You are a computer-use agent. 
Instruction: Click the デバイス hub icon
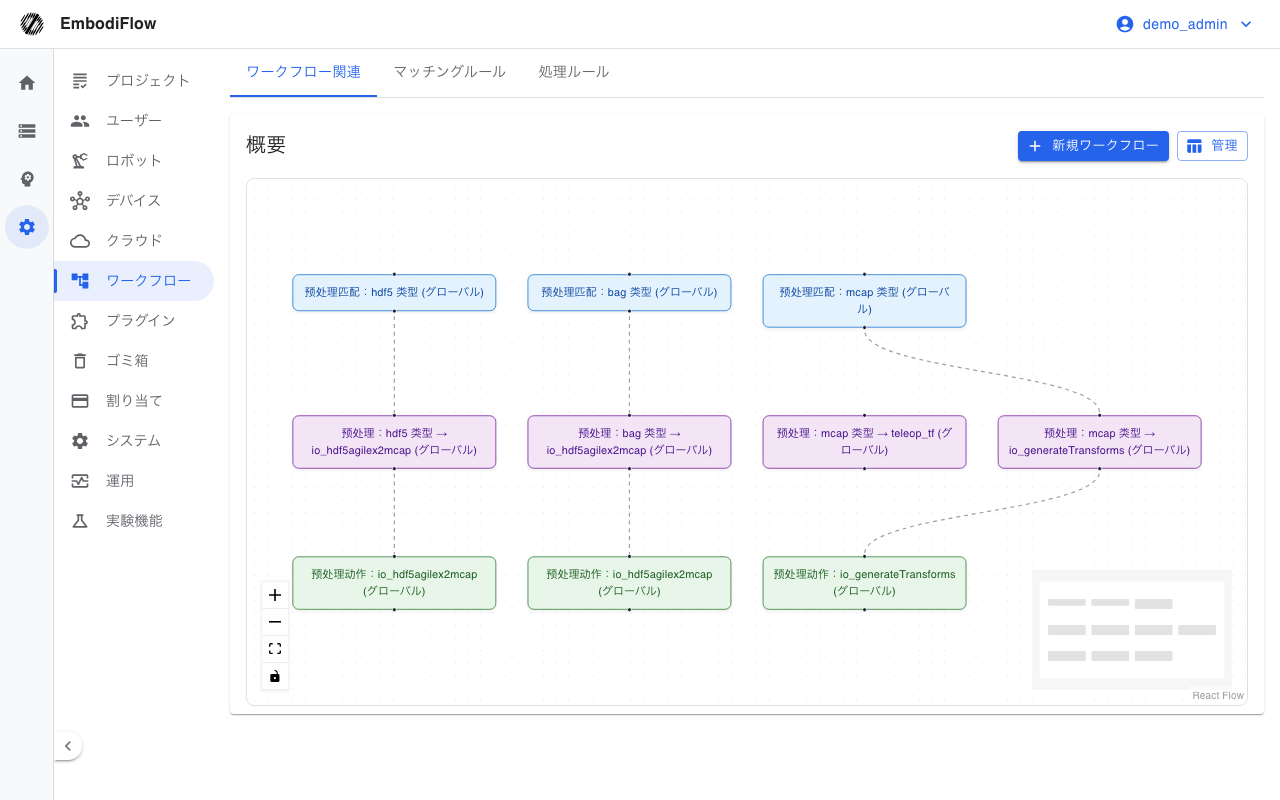(x=80, y=200)
